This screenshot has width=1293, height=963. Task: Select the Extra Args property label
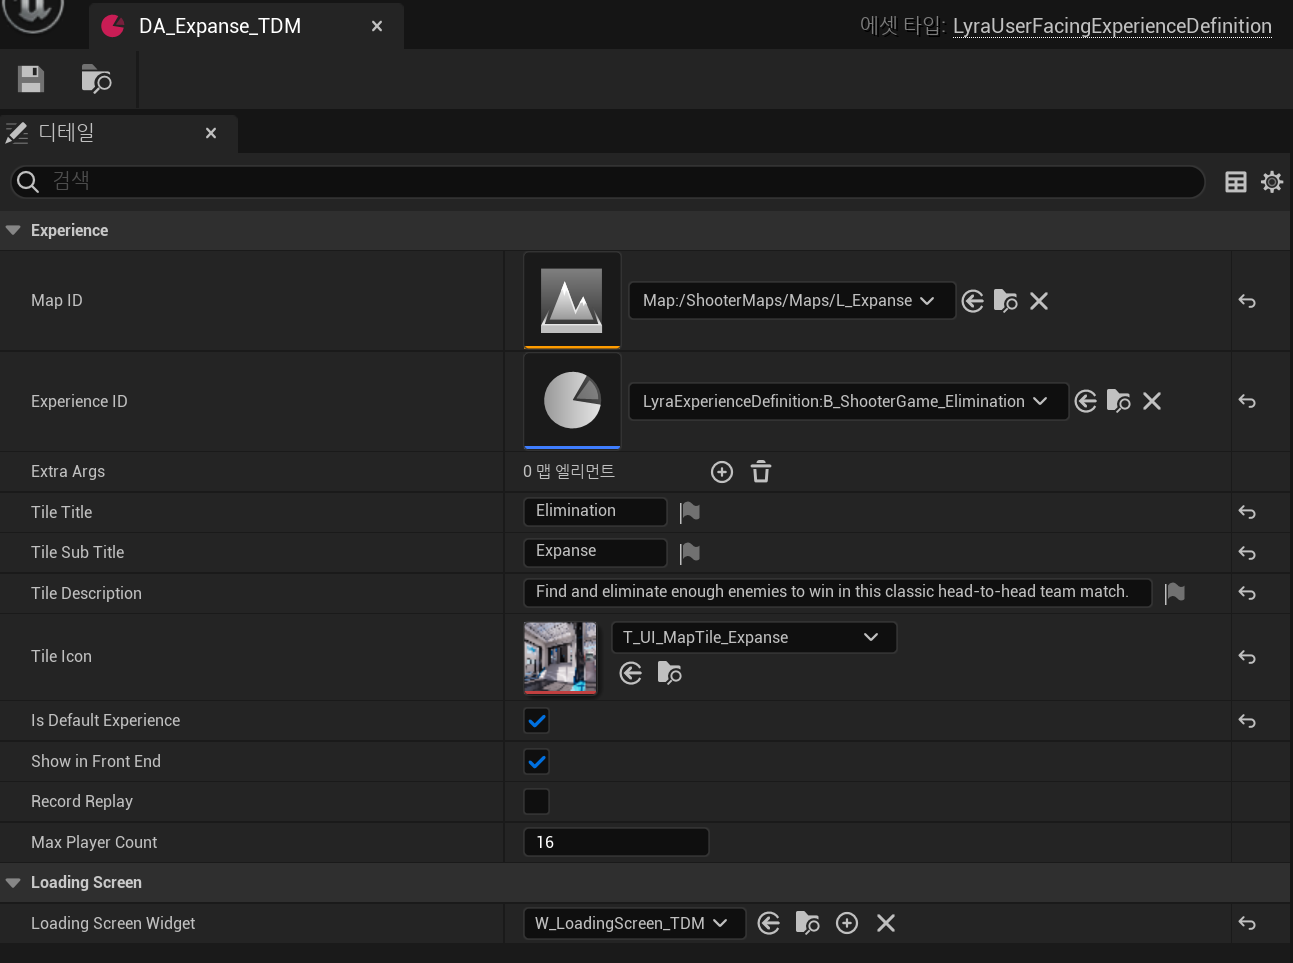(68, 471)
